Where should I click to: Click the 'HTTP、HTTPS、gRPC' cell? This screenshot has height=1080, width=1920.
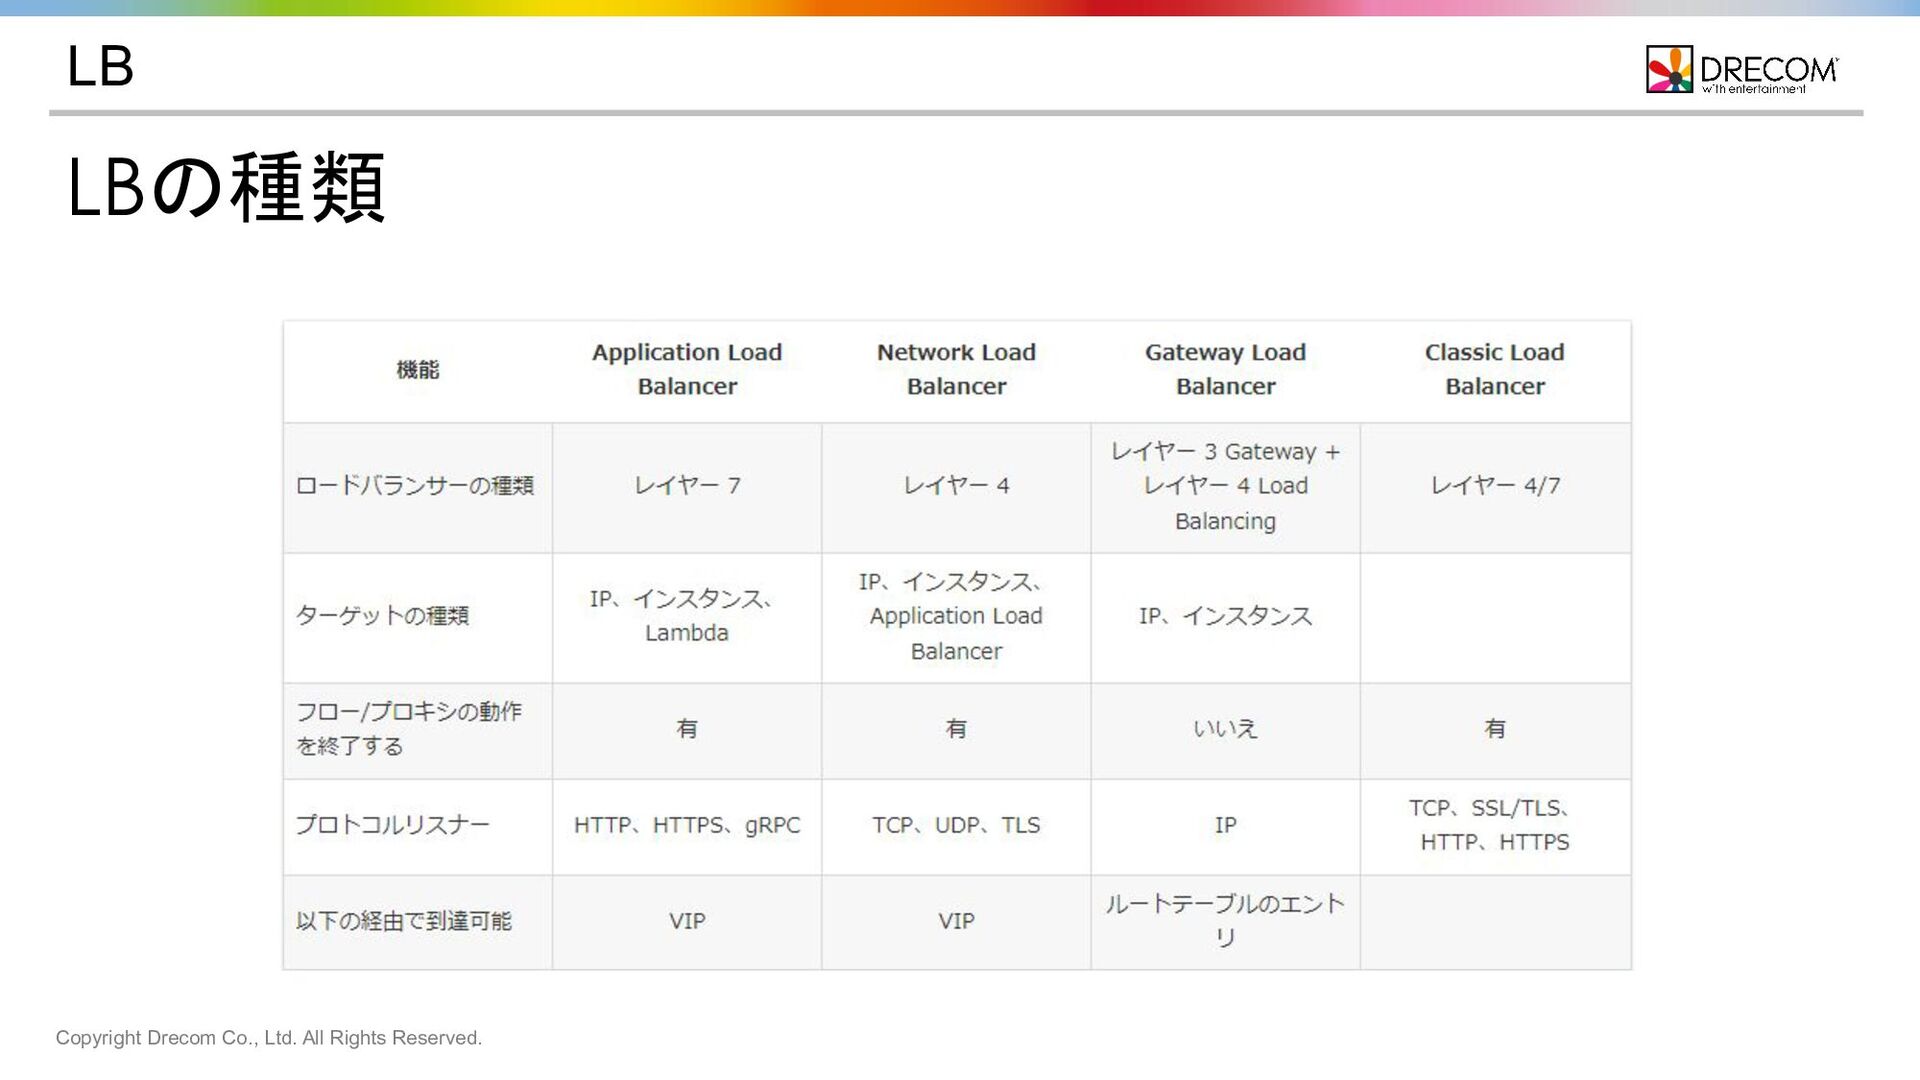tap(687, 825)
